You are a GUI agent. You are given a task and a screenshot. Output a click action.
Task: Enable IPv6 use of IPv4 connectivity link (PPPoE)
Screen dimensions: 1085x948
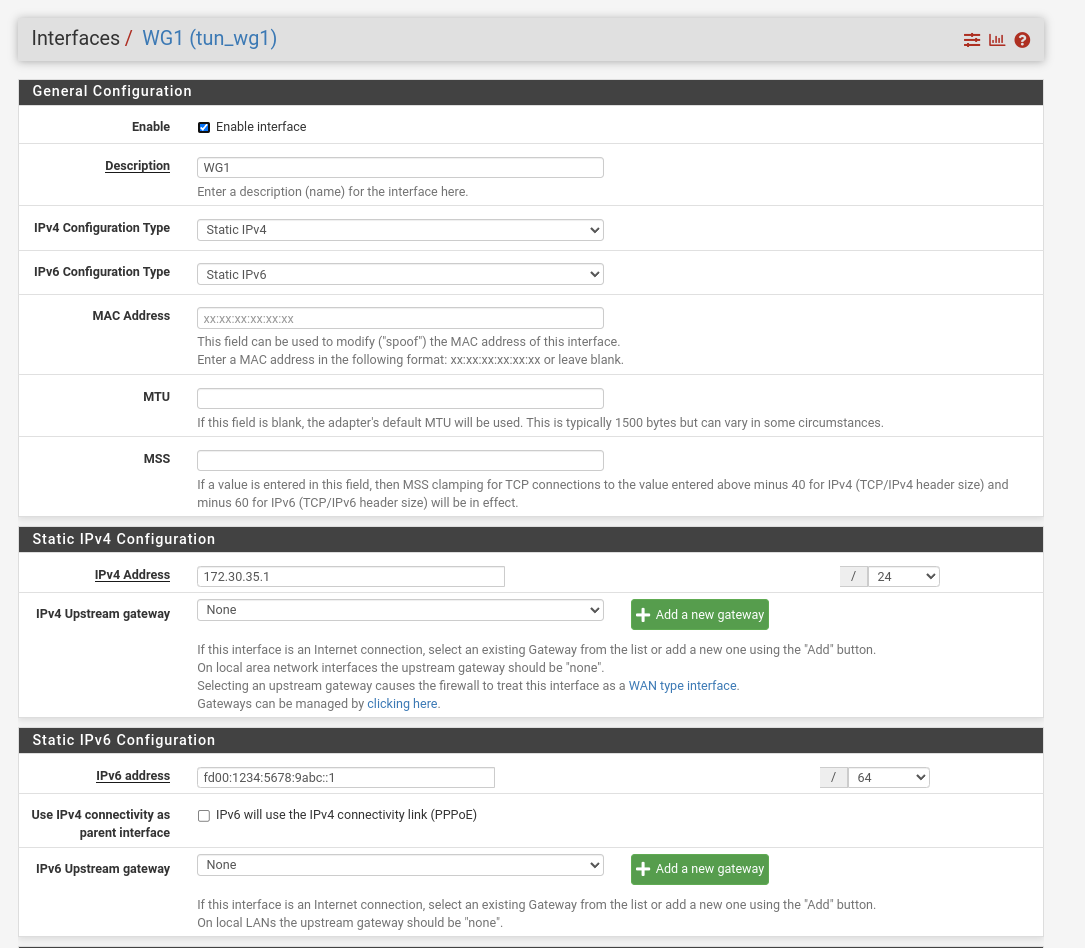(204, 815)
